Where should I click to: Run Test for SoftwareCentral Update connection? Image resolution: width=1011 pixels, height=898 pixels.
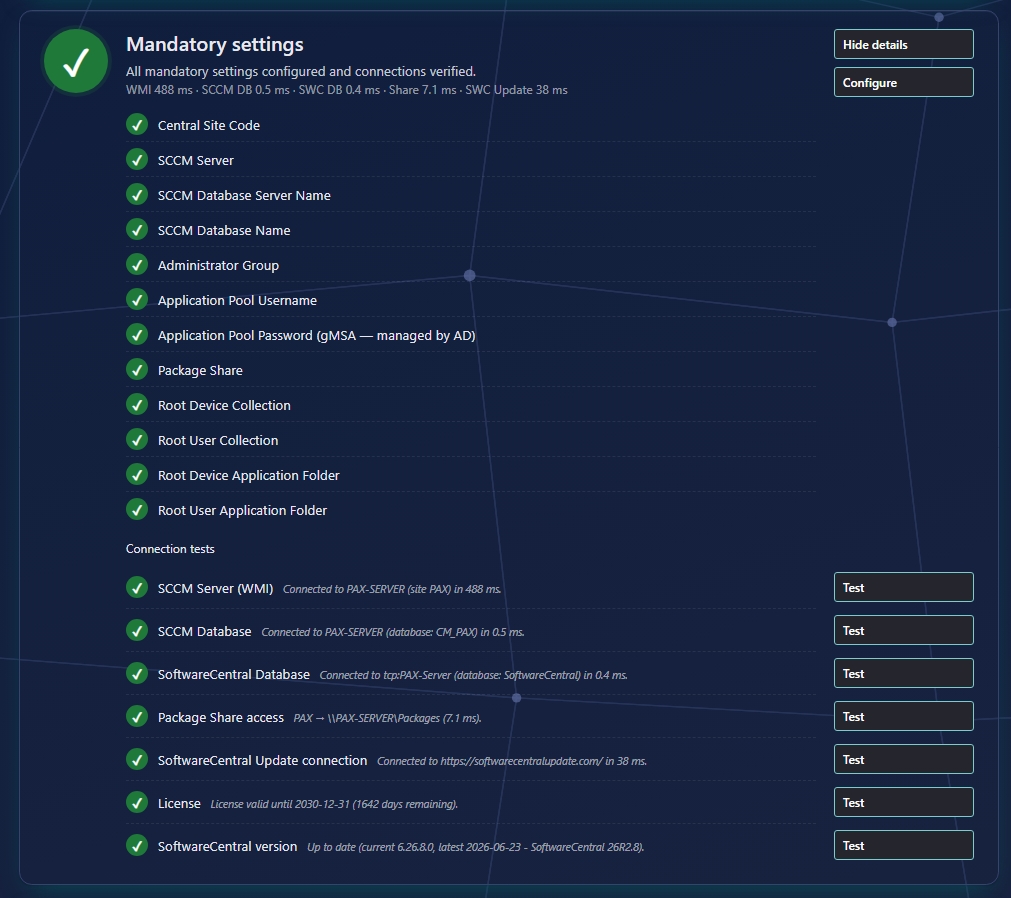(903, 759)
